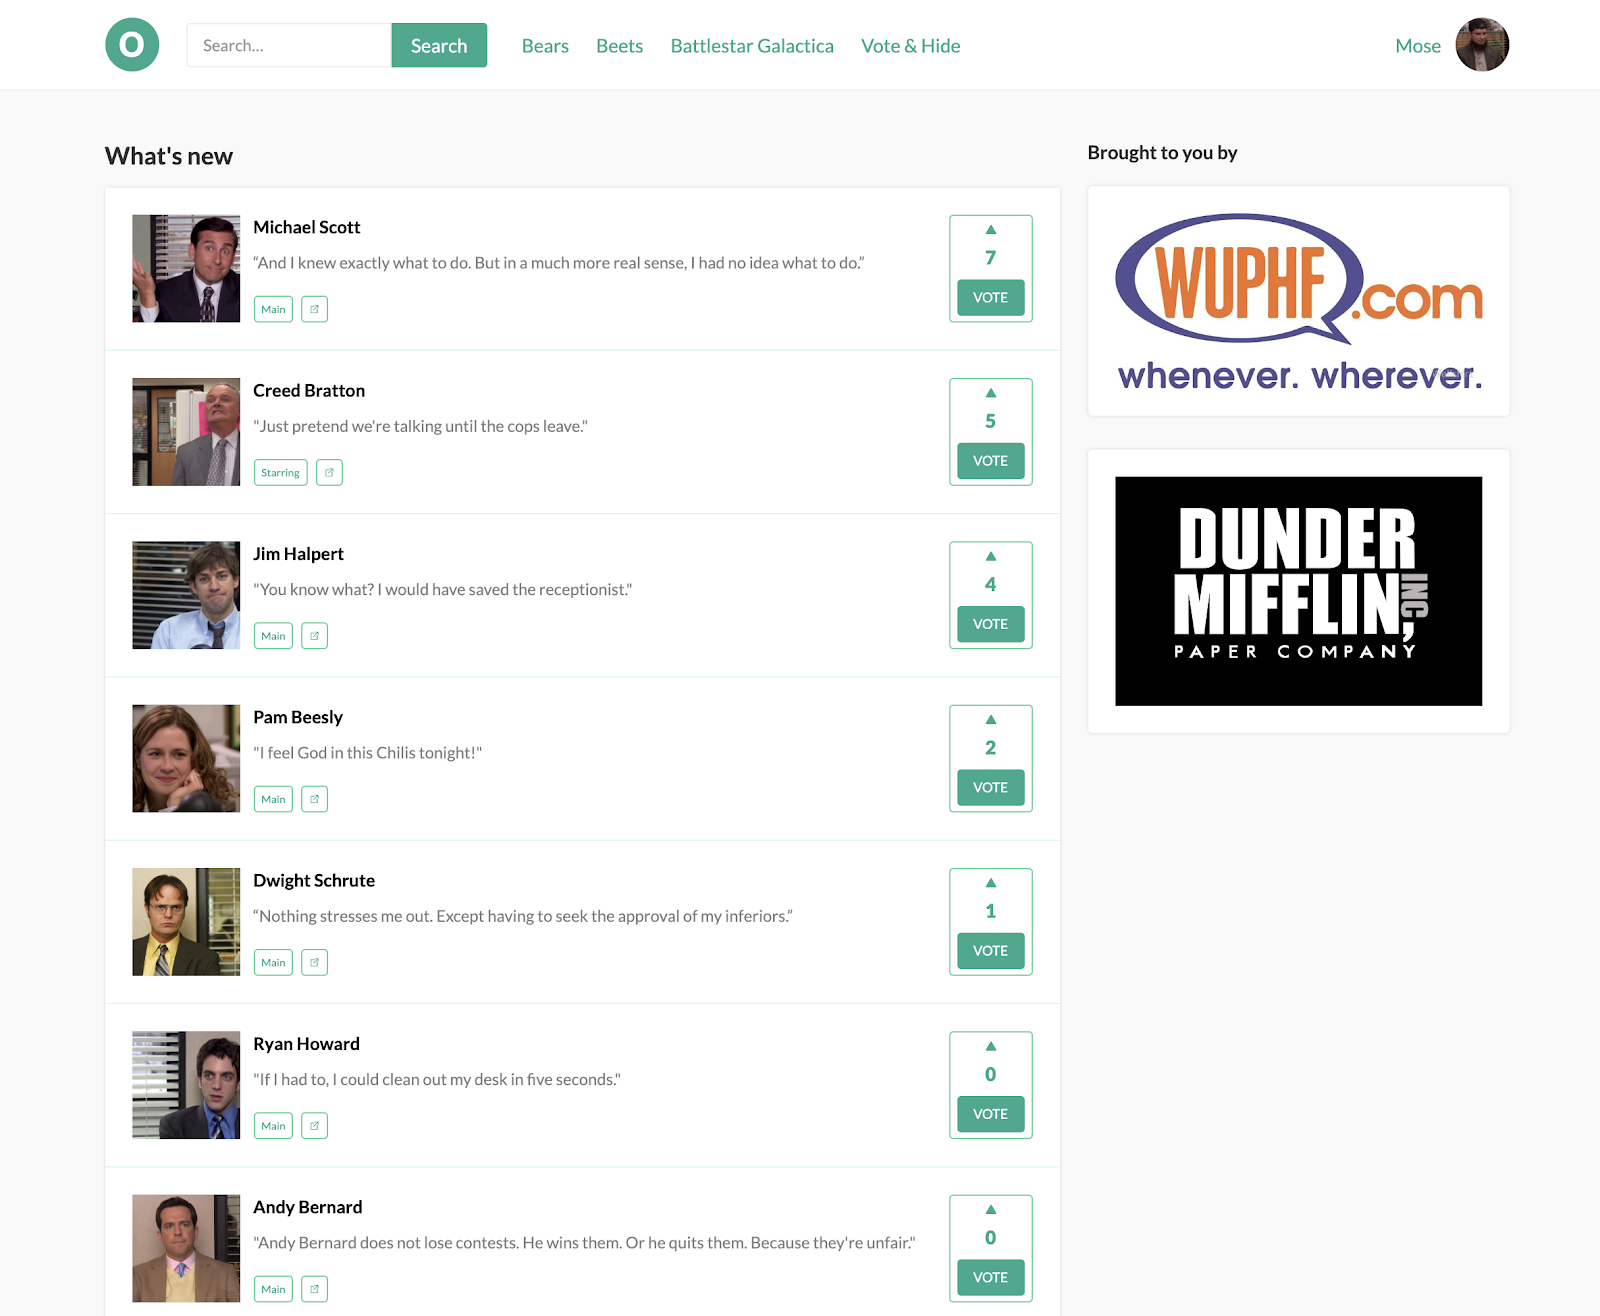Open external link icon for Creed Bratton
Screen dimensions: 1600x1316
click(x=329, y=472)
